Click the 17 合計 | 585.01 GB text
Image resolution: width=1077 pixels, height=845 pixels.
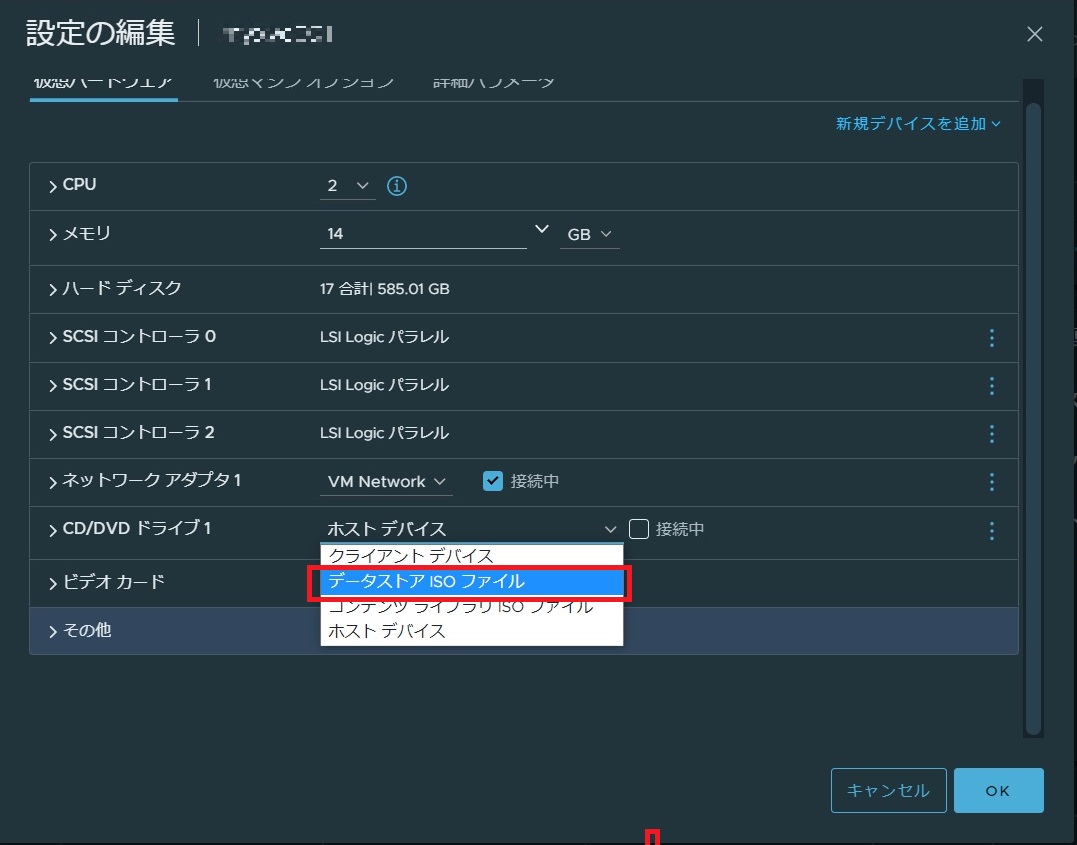point(385,289)
